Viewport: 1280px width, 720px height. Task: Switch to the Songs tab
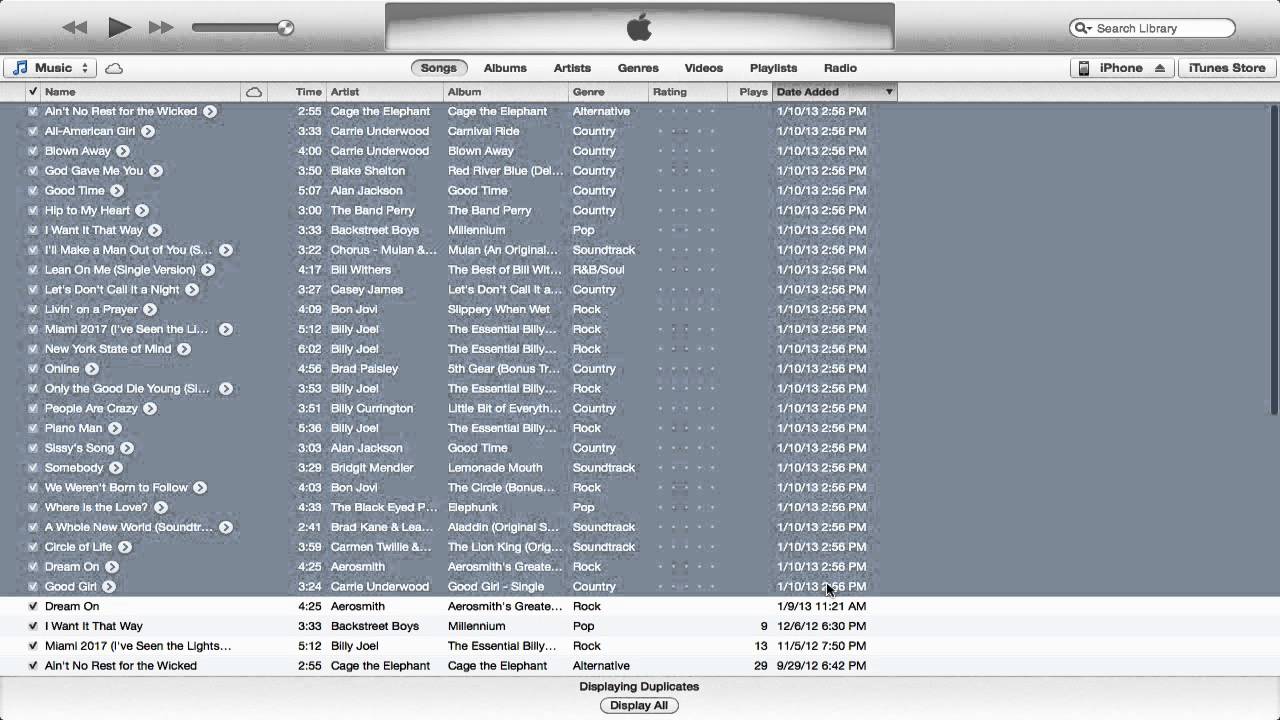click(x=438, y=68)
